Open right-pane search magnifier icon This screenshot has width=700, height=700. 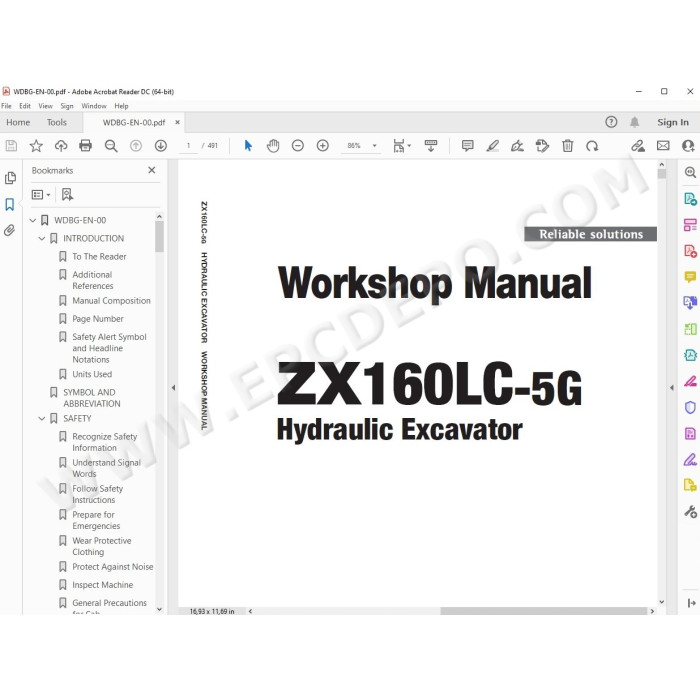click(x=690, y=172)
